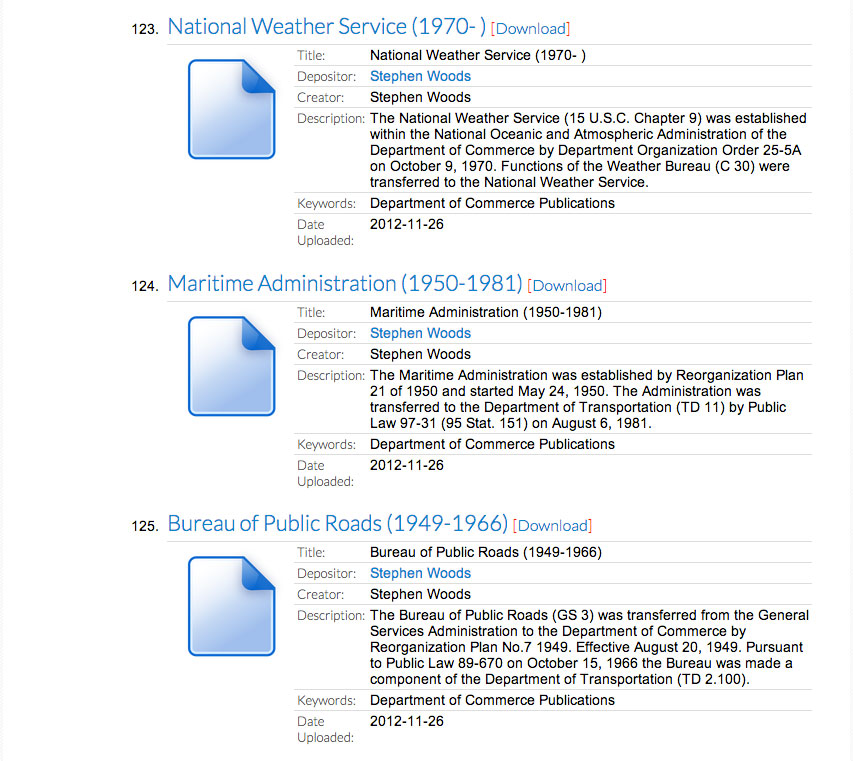Click upload date 2012-11-26 of Bureau of Public Roads

pyautogui.click(x=406, y=721)
